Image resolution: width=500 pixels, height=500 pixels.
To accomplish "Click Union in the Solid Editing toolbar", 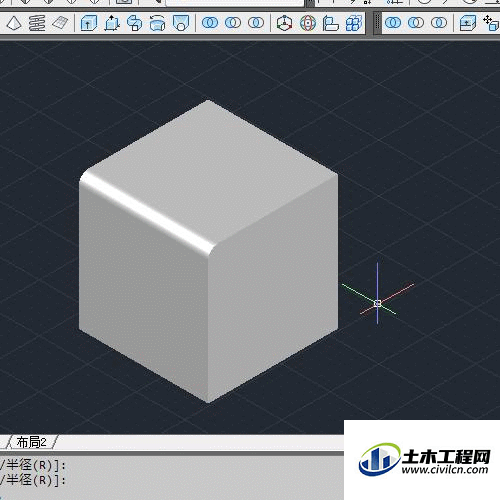I will [x=393, y=23].
